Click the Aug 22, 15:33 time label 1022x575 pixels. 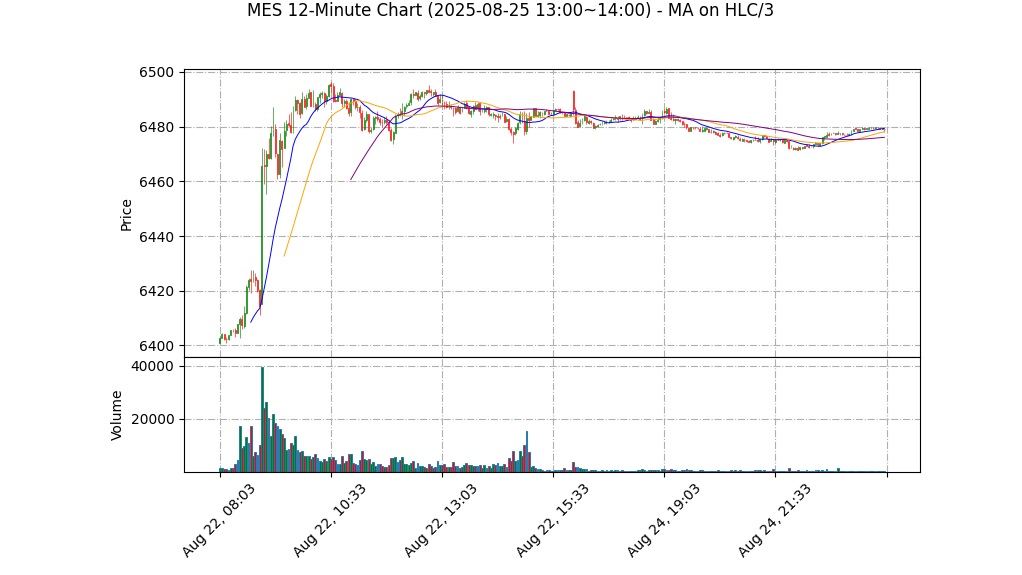[x=552, y=520]
